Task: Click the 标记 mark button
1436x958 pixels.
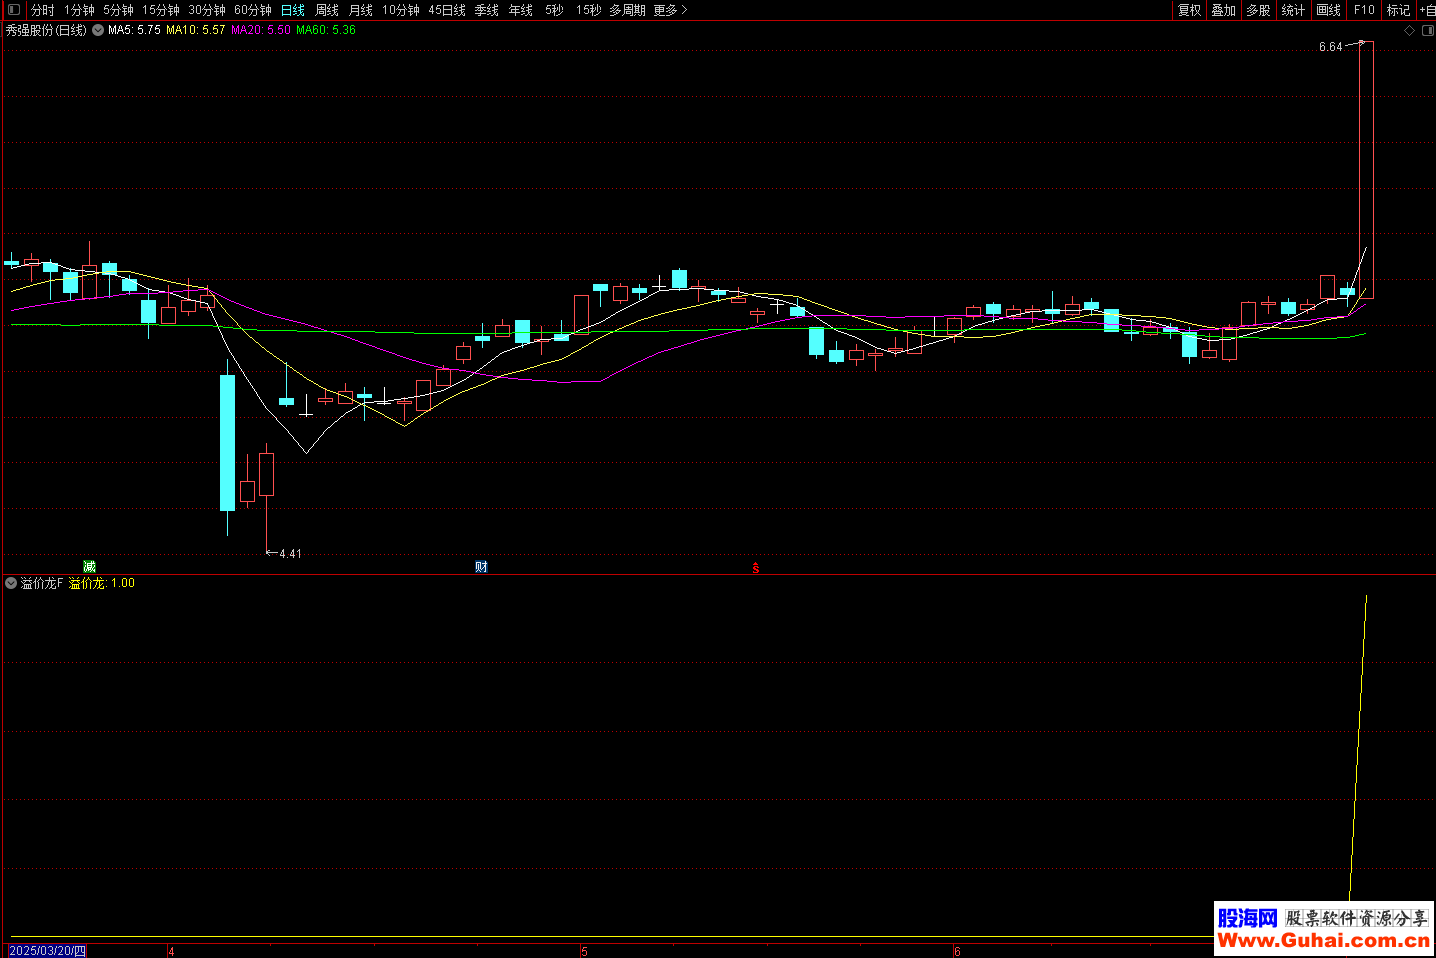Action: click(x=1398, y=10)
